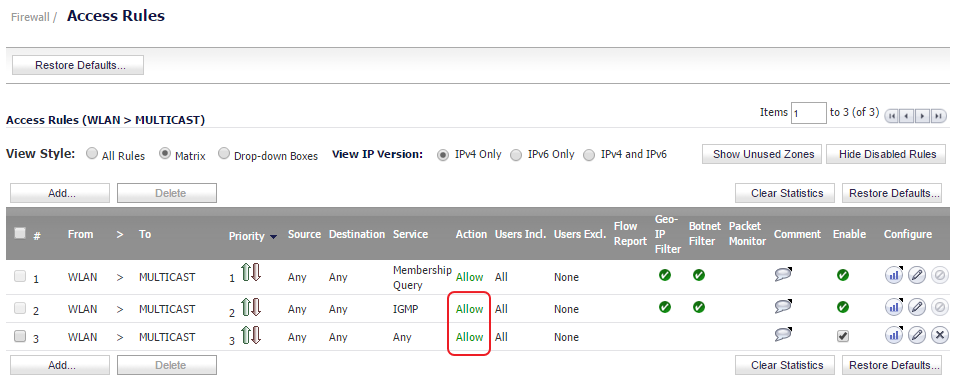Open statistics icon for rule 3 Any service
Screen dimensions: 953x390
click(x=894, y=335)
